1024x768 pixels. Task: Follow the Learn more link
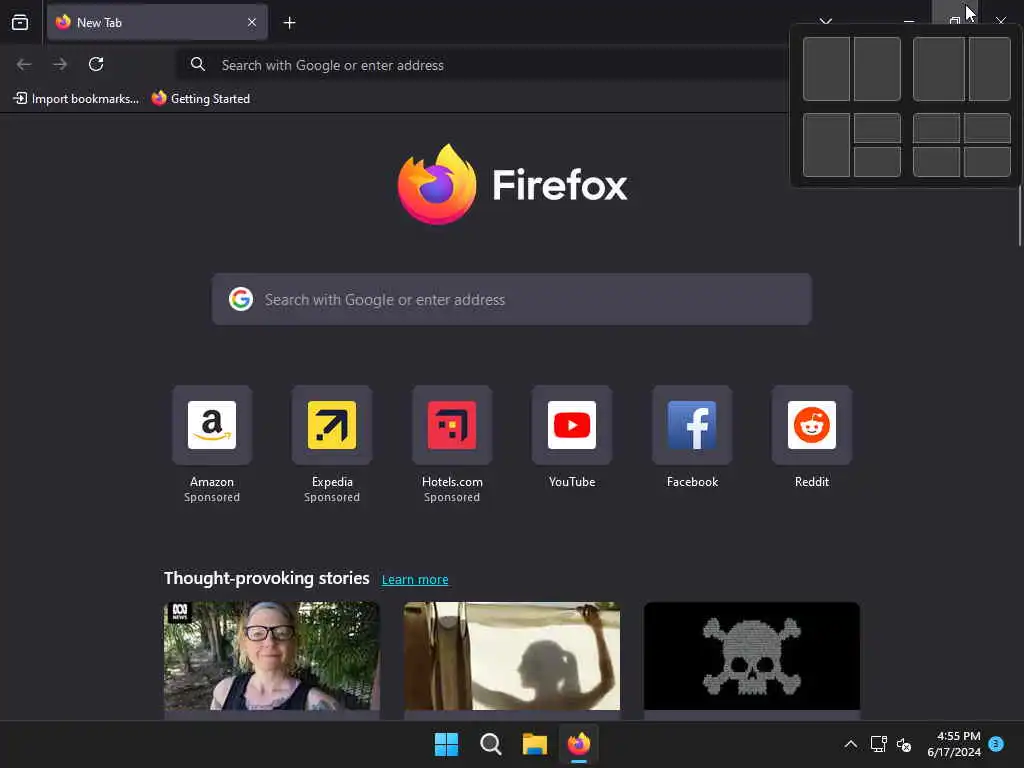click(x=415, y=579)
